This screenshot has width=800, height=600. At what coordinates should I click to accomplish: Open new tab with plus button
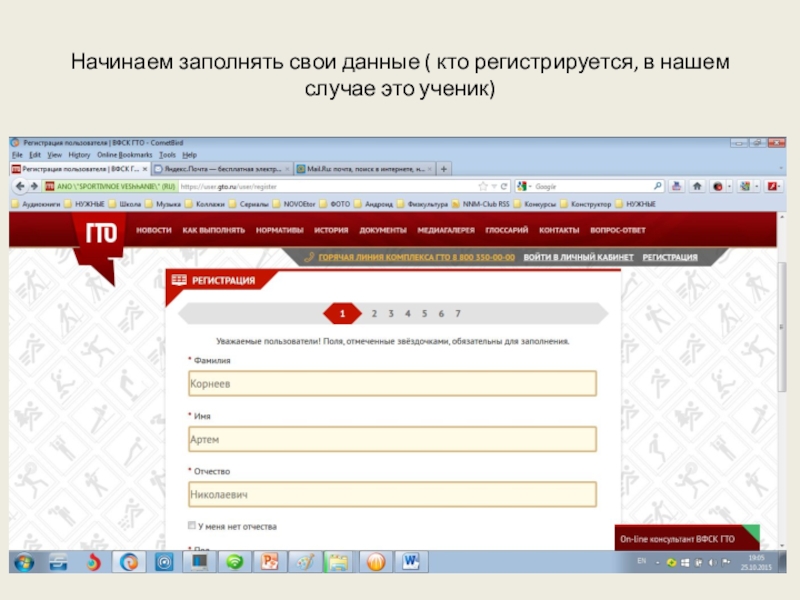(x=445, y=170)
